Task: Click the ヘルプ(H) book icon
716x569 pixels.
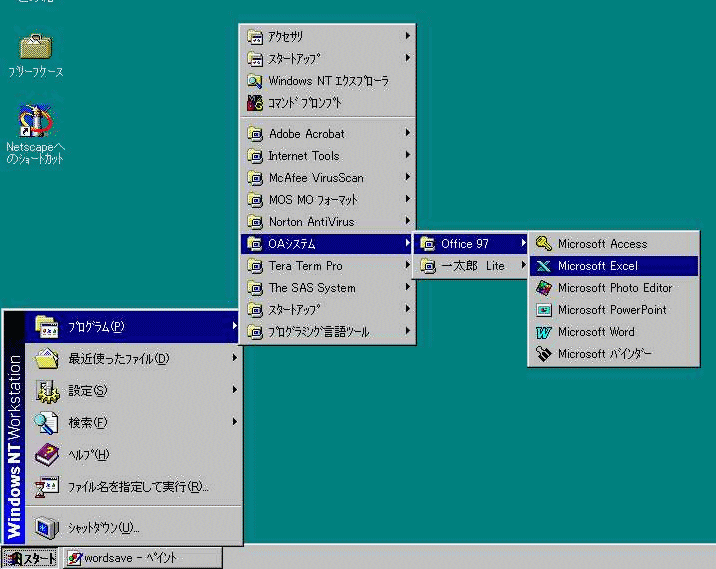Action: point(47,455)
